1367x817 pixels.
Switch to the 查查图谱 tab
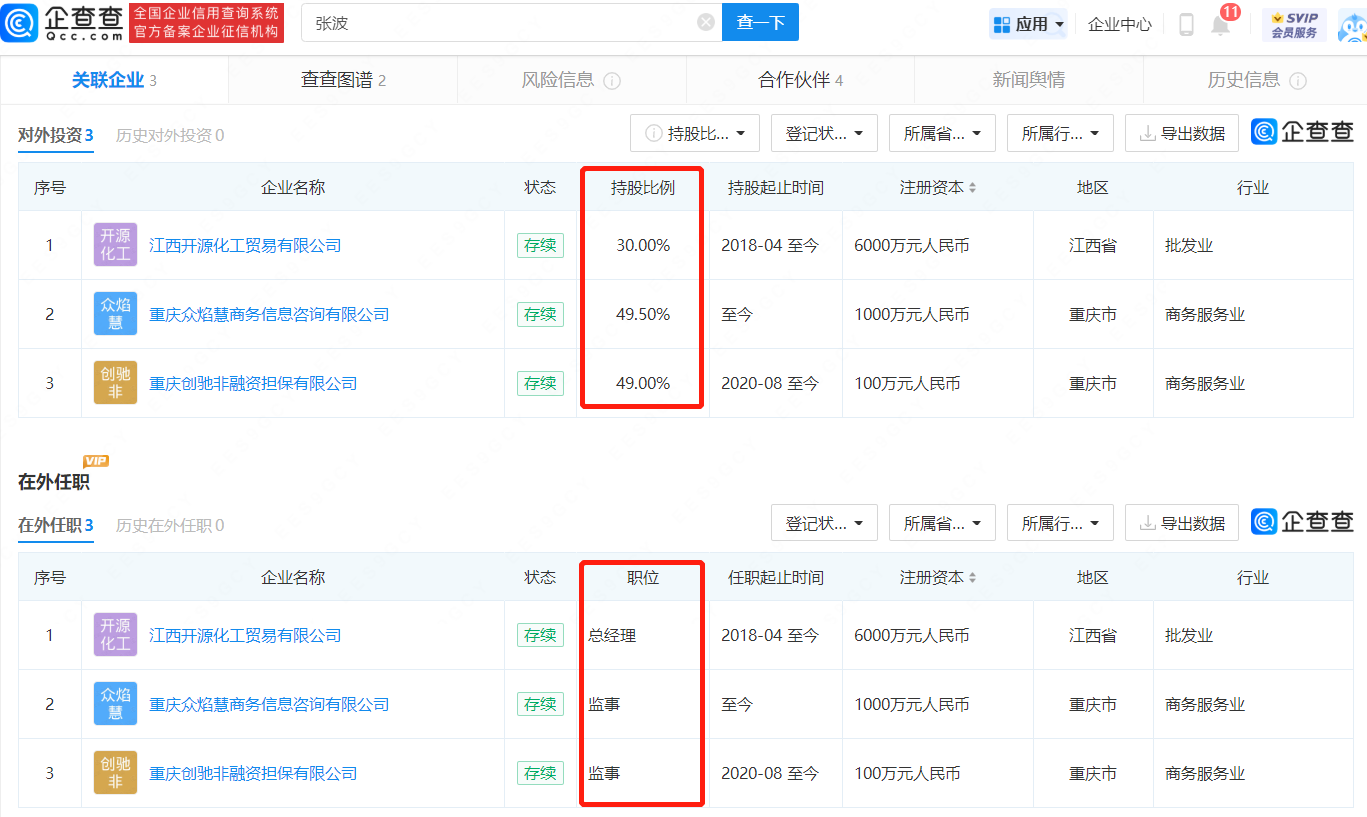pos(343,80)
